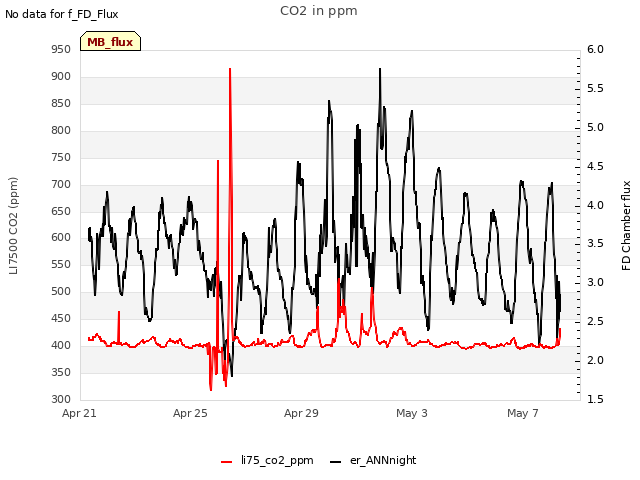The height and width of the screenshot is (480, 640).
Task: Click the 2.5 right axis value
Action: pyautogui.click(x=595, y=322)
